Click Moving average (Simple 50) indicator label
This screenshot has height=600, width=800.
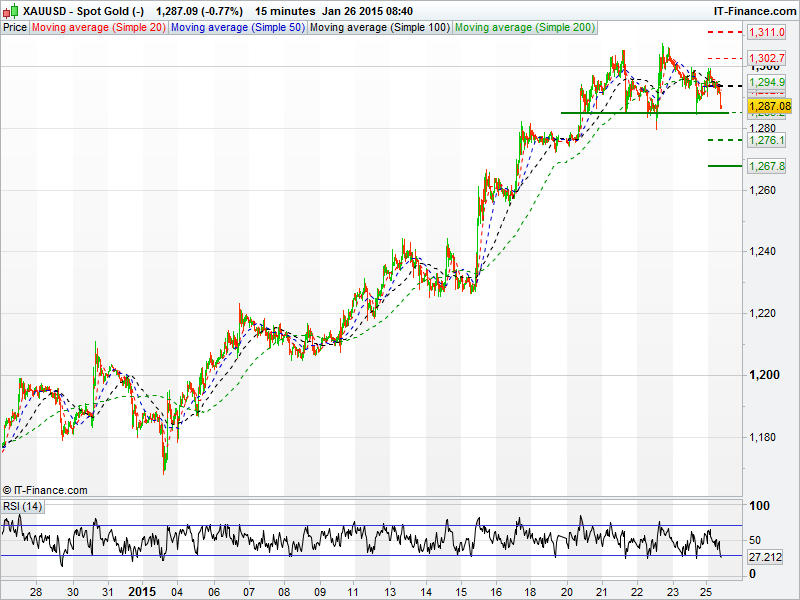pyautogui.click(x=238, y=27)
